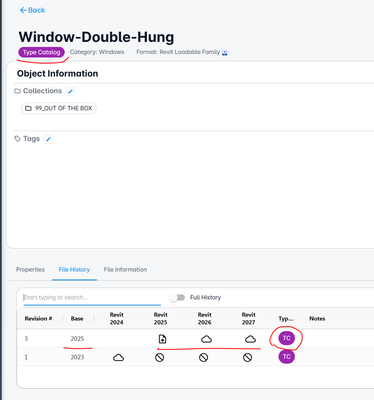Click the Revit 2025 column header

[x=161, y=318]
